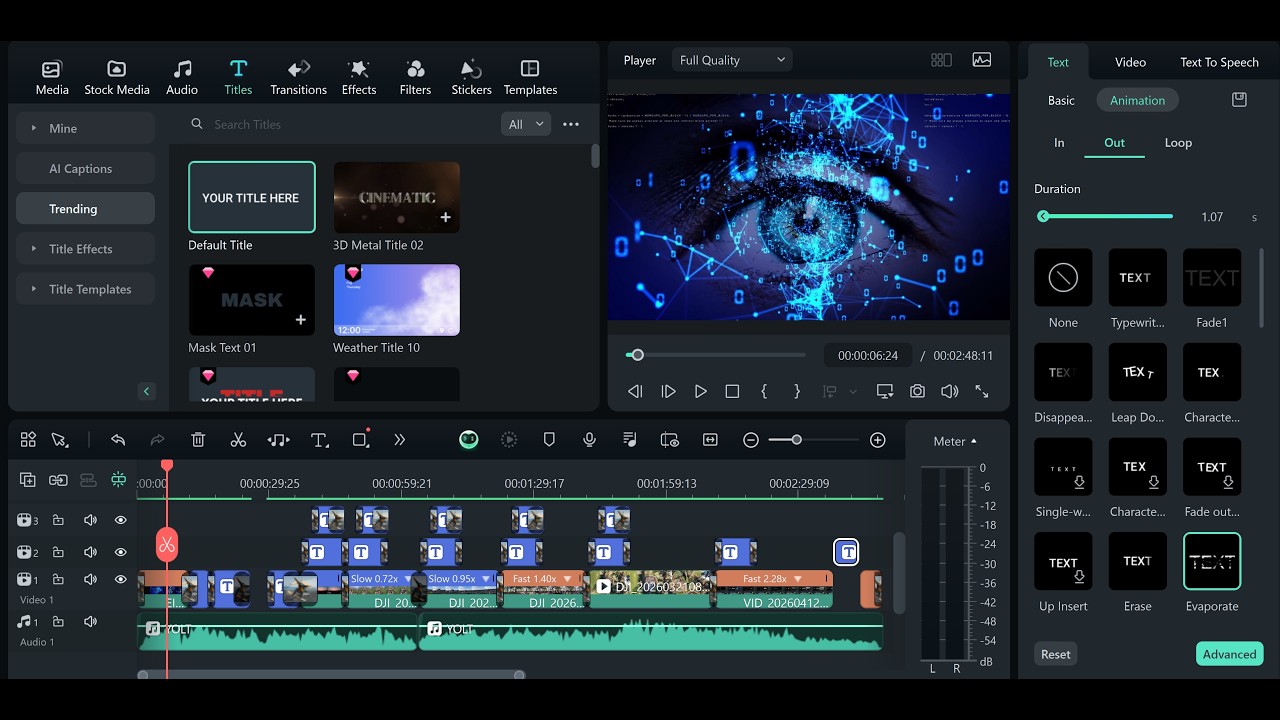Hide video track 3 with eye icon
Image resolution: width=1280 pixels, height=720 pixels.
point(121,520)
